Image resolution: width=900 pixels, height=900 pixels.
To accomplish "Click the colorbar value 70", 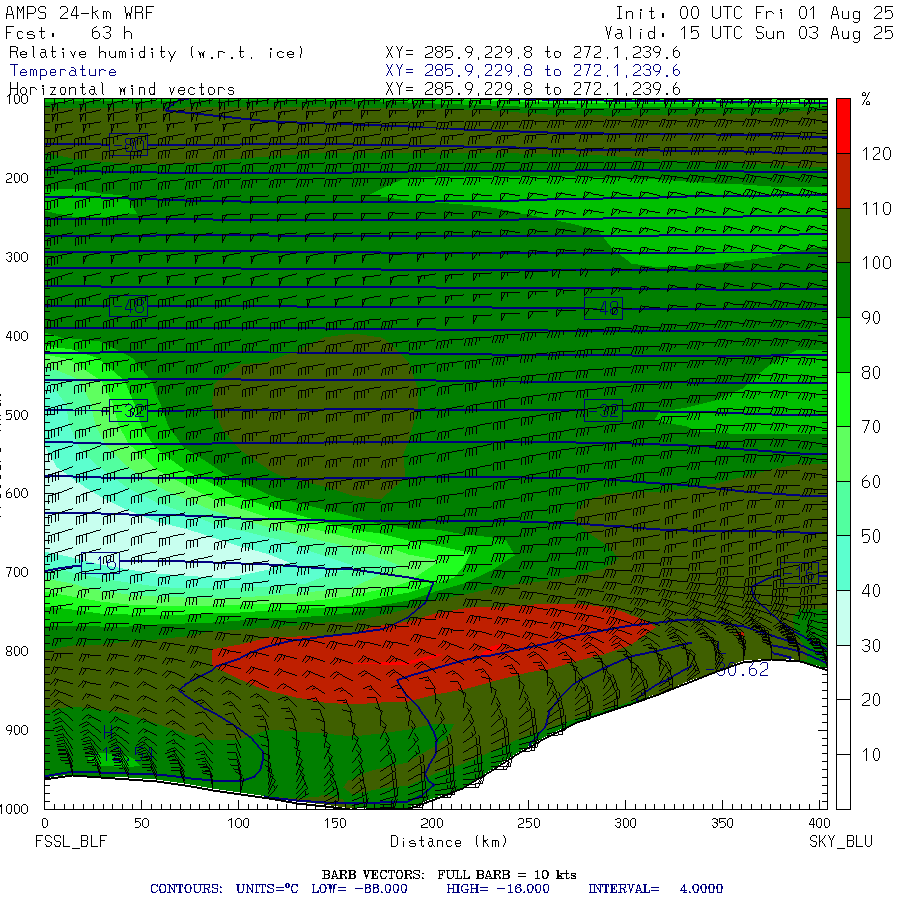I will click(x=871, y=426).
